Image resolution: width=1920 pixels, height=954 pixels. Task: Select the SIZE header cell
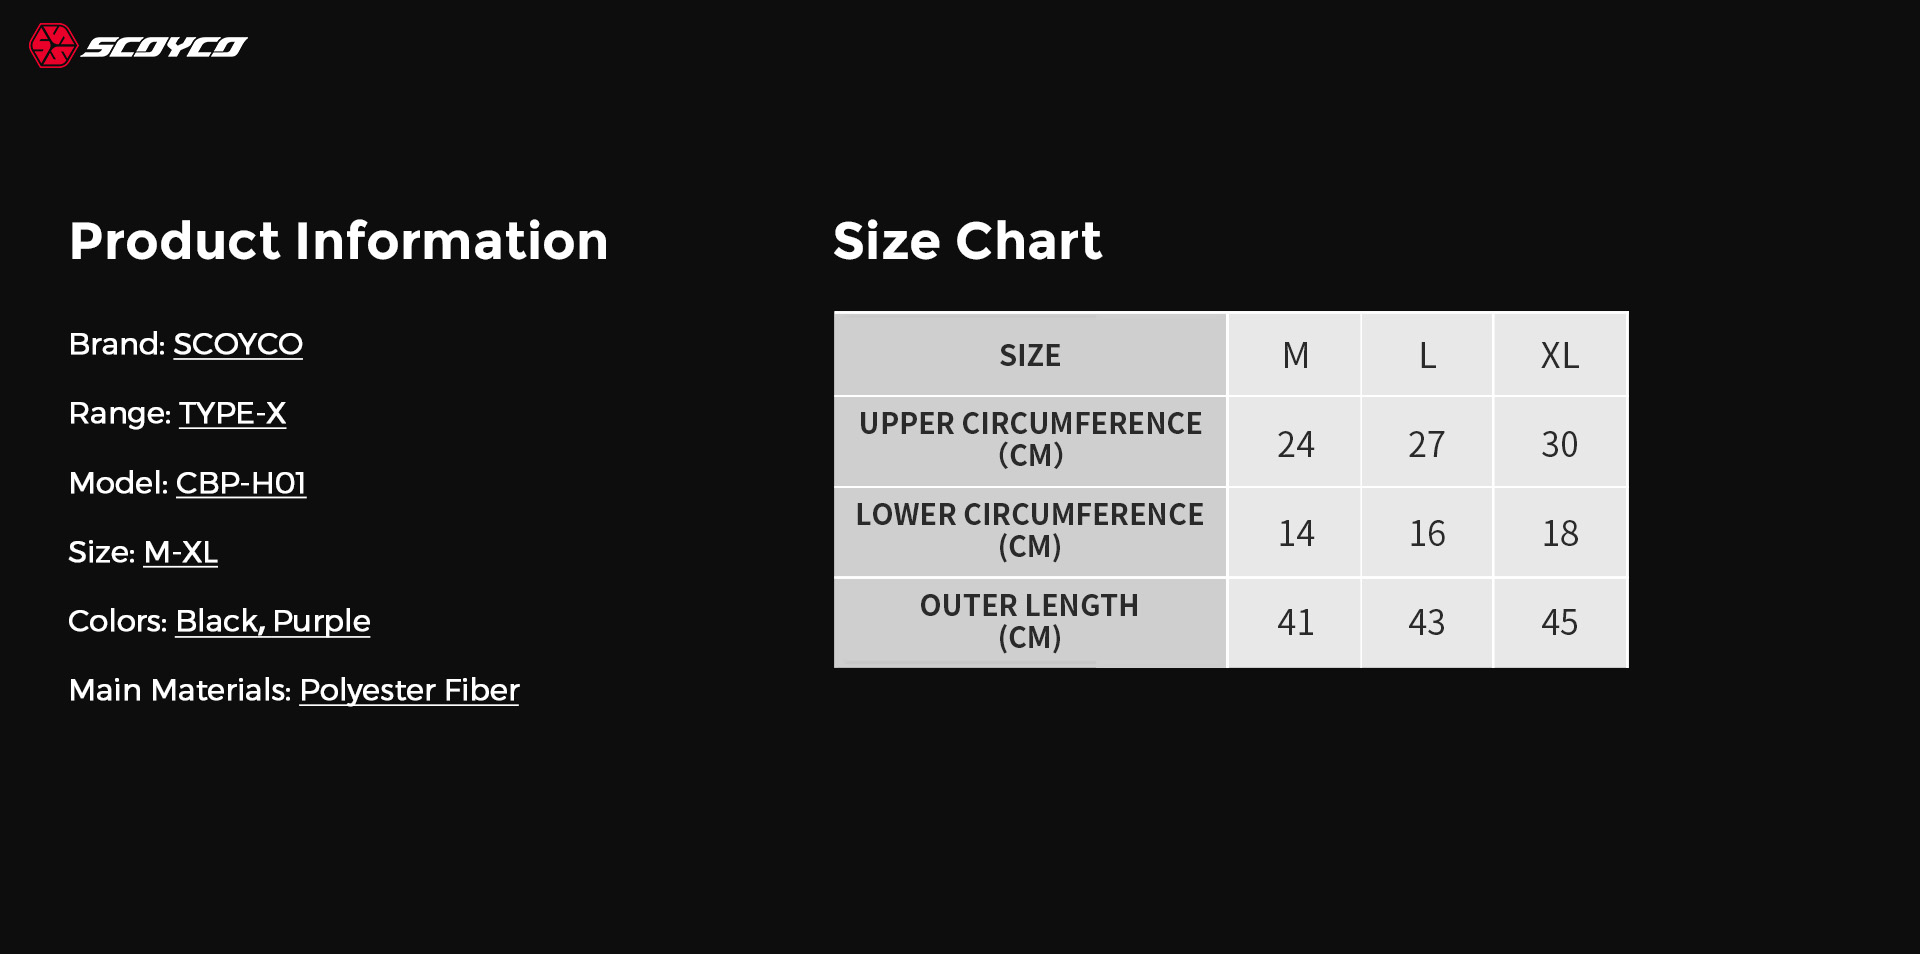point(1030,355)
